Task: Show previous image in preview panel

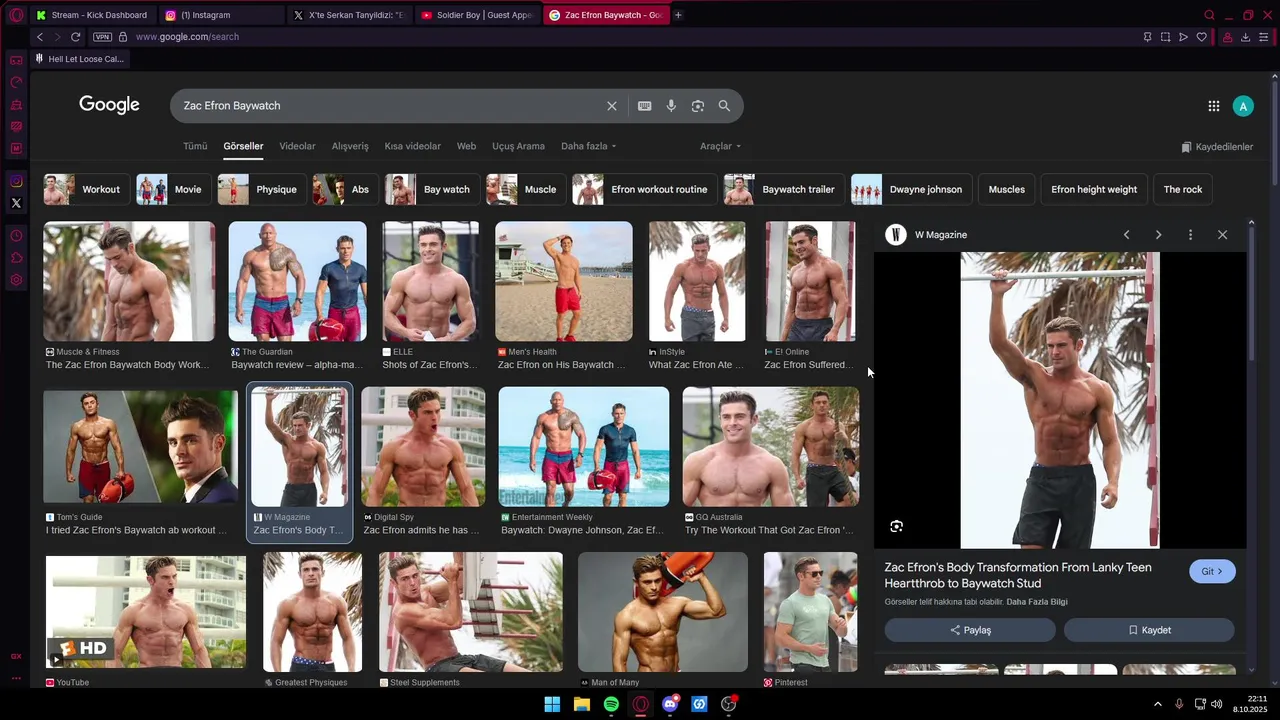Action: pos(1126,235)
